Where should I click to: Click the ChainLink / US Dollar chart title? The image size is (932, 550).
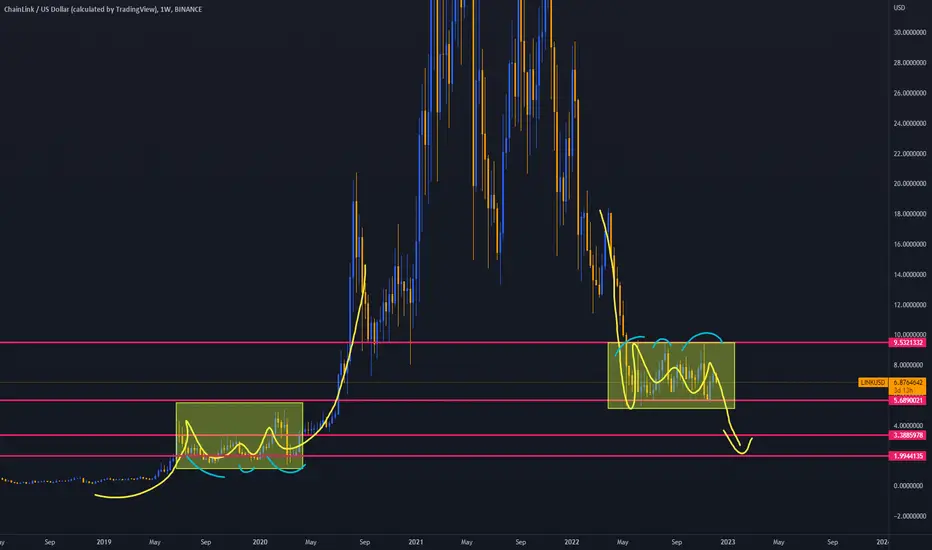pyautogui.click(x=103, y=10)
